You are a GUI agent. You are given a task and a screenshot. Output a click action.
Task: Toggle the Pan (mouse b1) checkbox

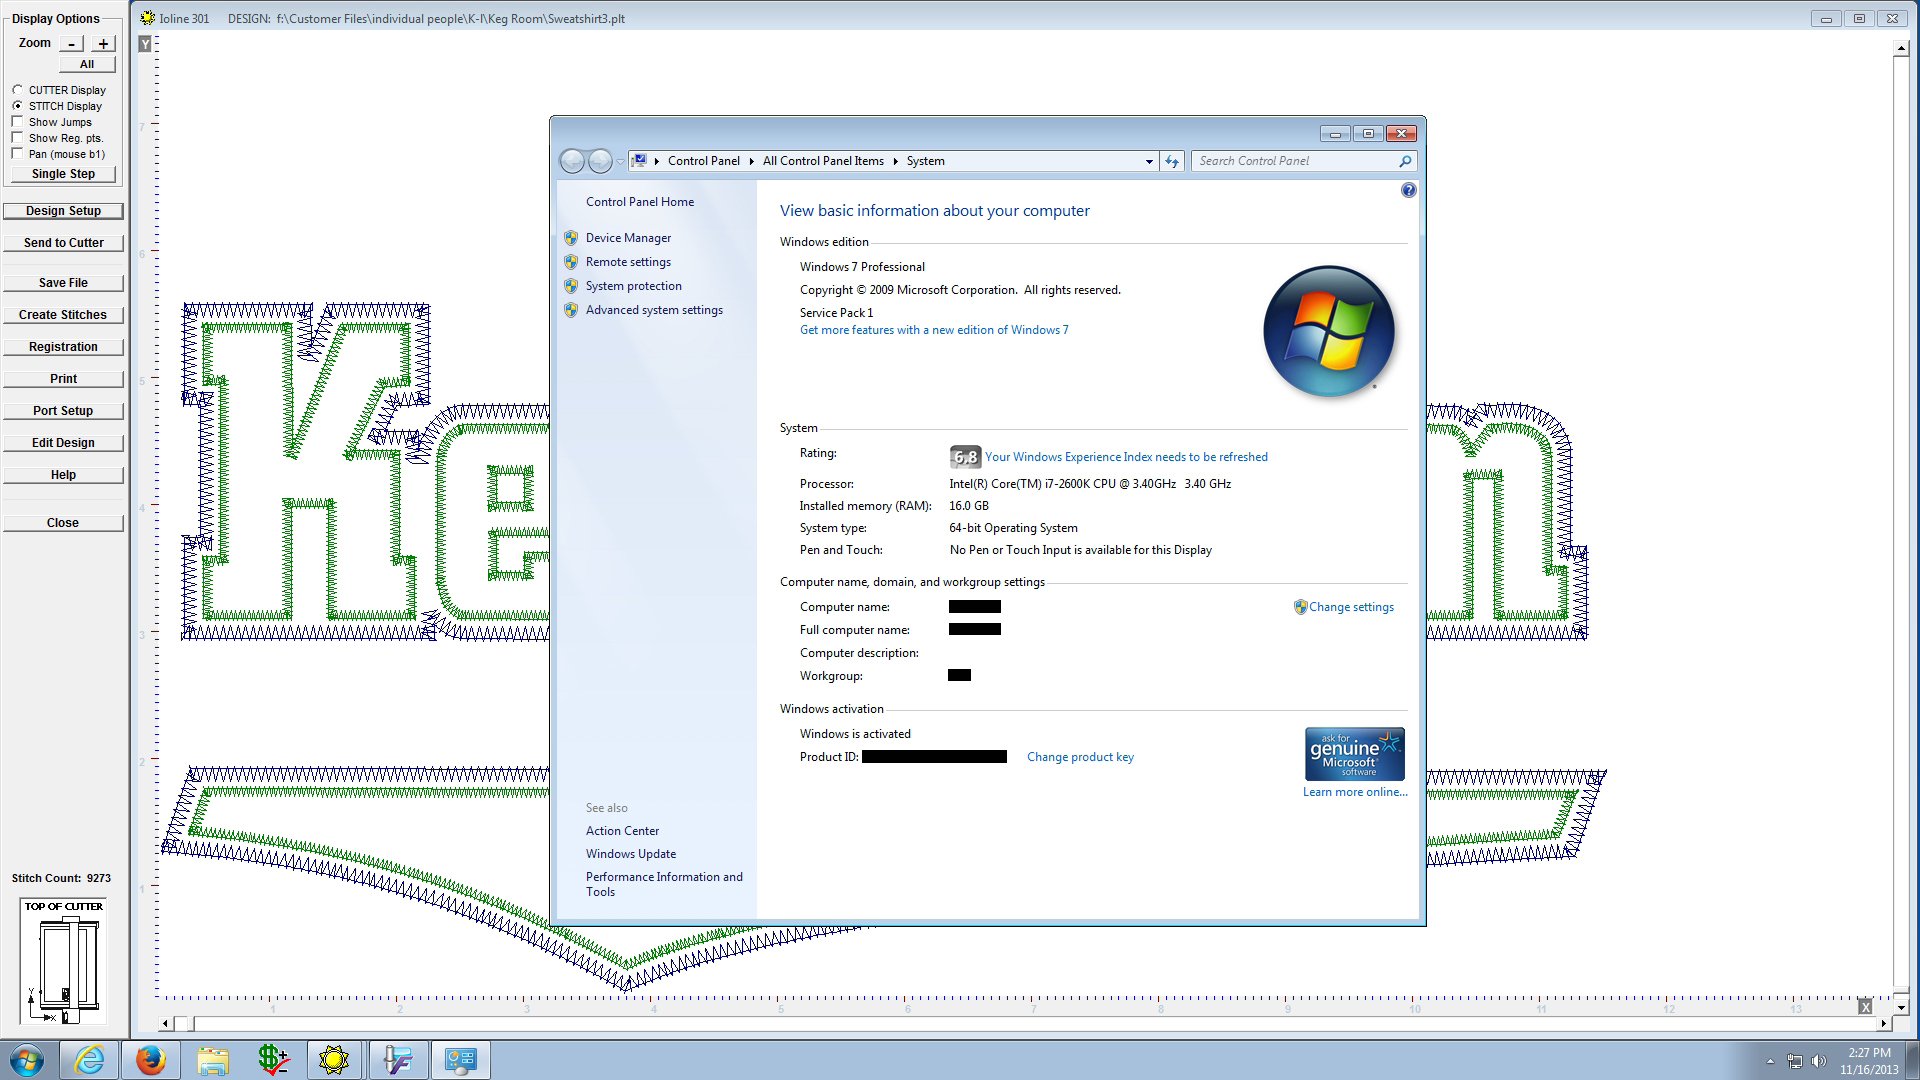pos(18,154)
